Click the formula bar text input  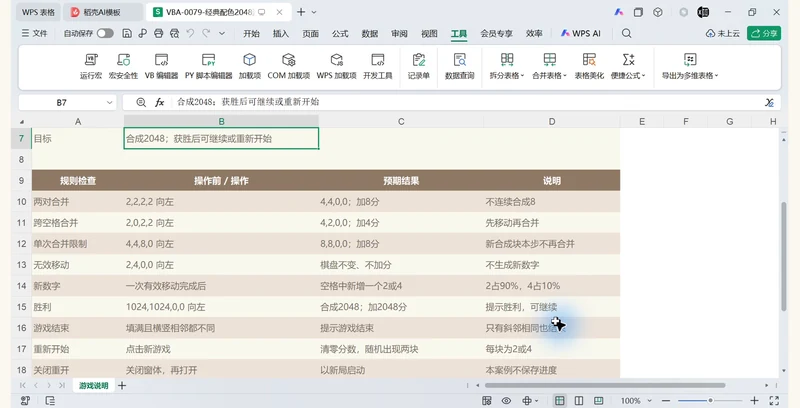(467, 103)
